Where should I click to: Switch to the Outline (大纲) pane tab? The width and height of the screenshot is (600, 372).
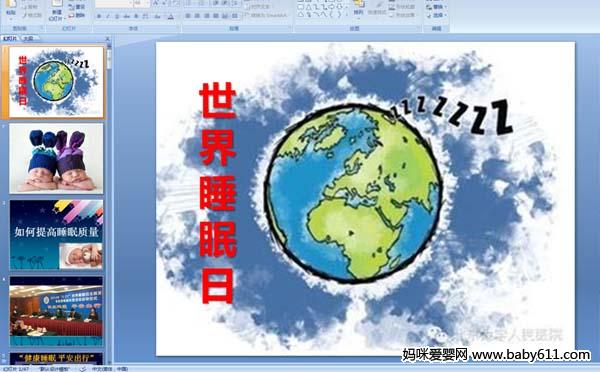coord(28,38)
